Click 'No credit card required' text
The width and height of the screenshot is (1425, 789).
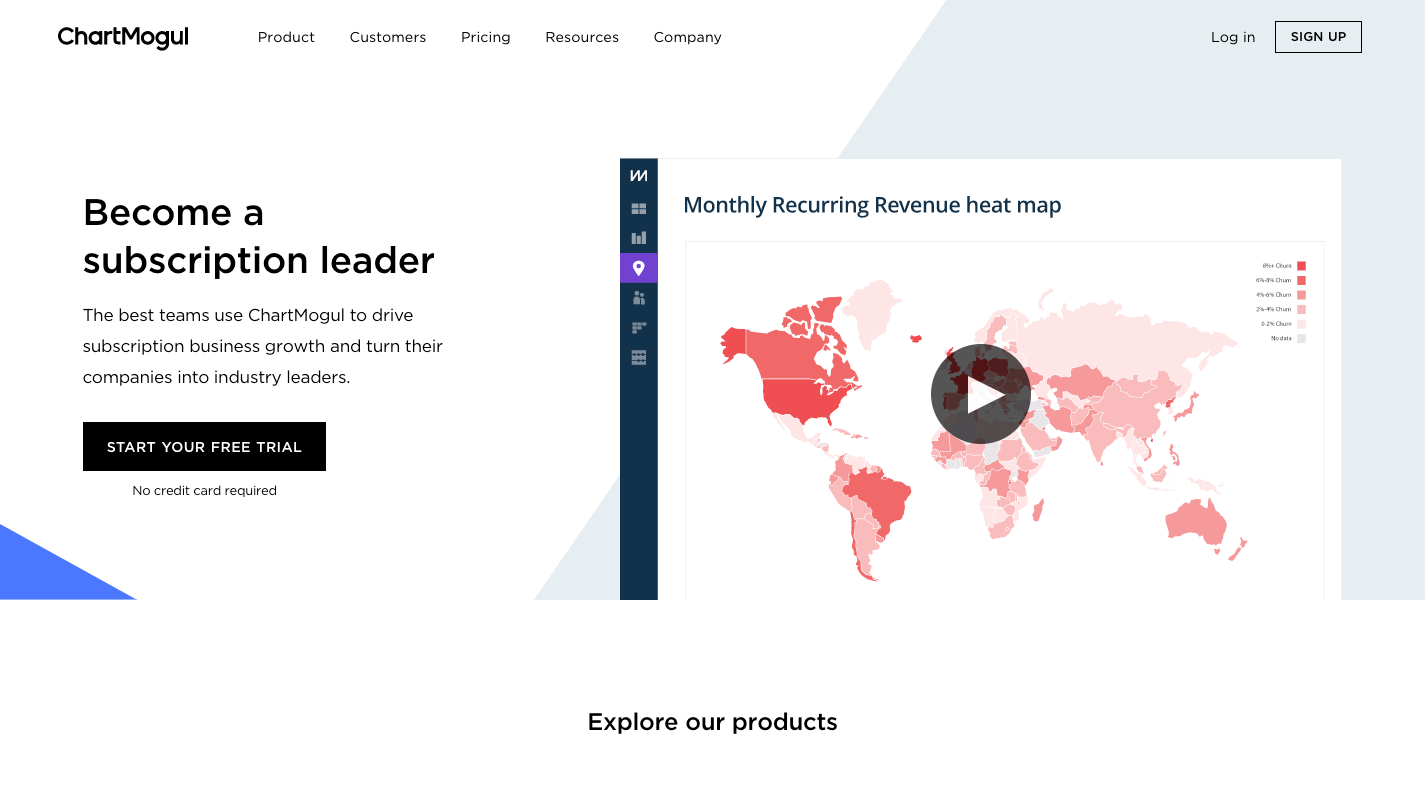(x=204, y=491)
